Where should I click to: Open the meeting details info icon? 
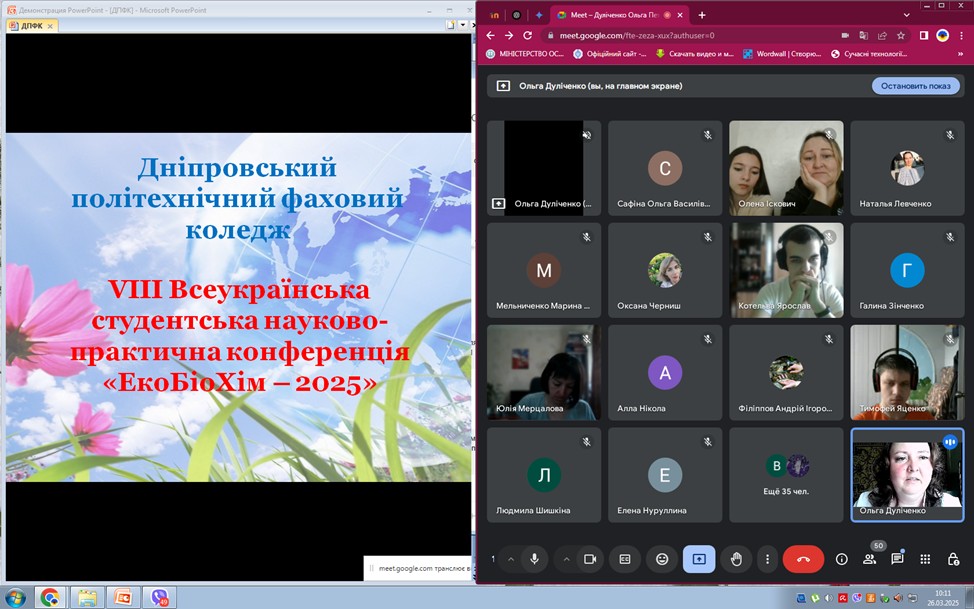point(841,559)
